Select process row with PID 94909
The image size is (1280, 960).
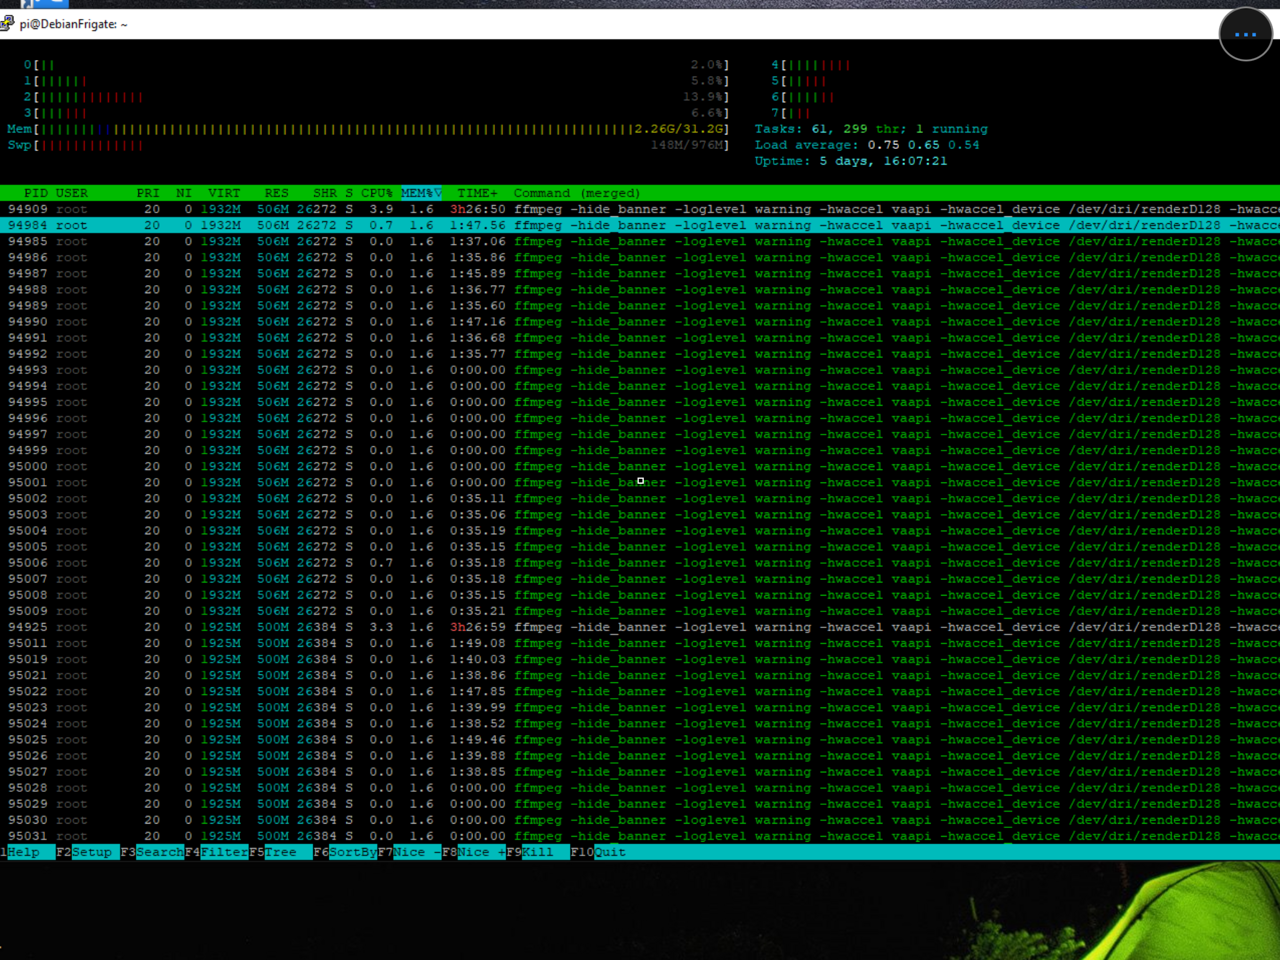click(x=640, y=209)
